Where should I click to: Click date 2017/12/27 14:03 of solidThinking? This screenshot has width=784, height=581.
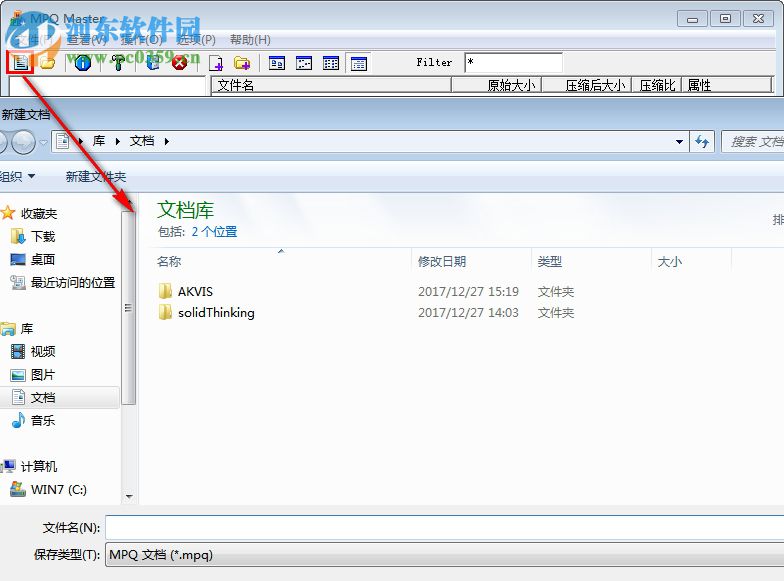(x=468, y=312)
